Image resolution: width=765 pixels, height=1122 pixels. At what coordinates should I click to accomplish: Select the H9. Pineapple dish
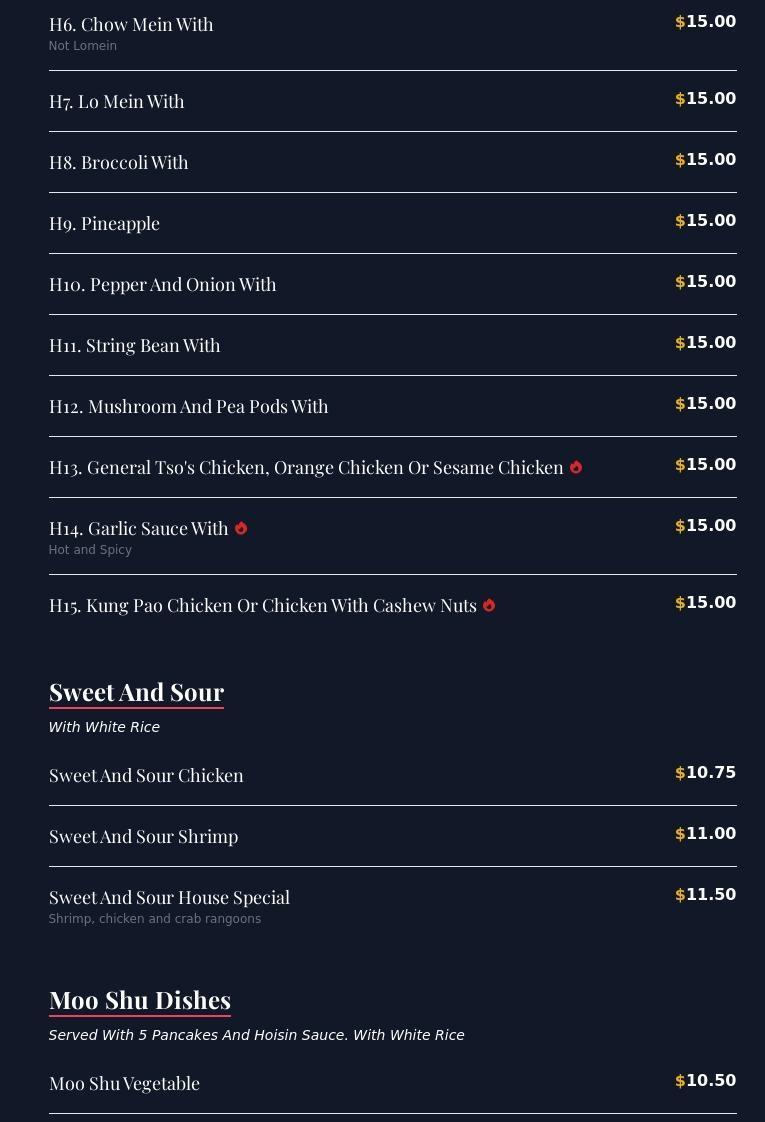tap(104, 223)
